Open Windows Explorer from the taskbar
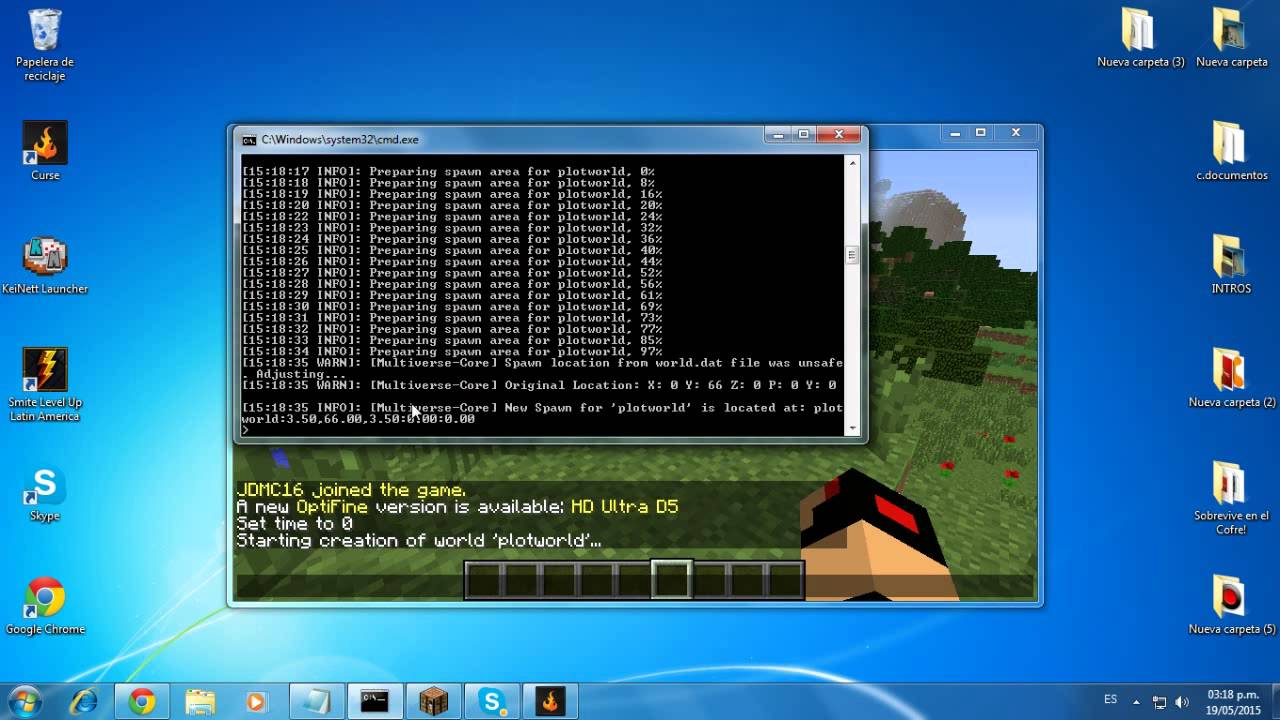Viewport: 1280px width, 720px height. tap(199, 702)
